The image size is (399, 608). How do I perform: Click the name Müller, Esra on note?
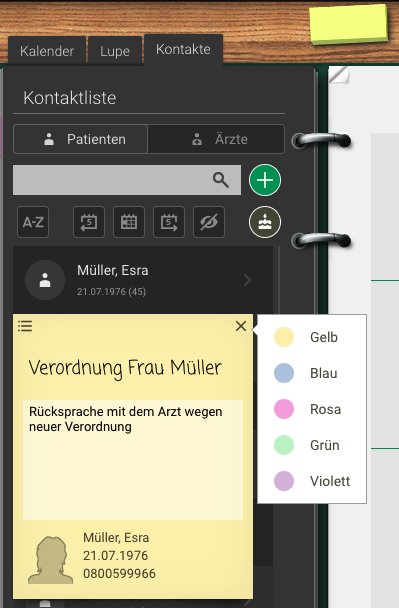[x=116, y=538]
